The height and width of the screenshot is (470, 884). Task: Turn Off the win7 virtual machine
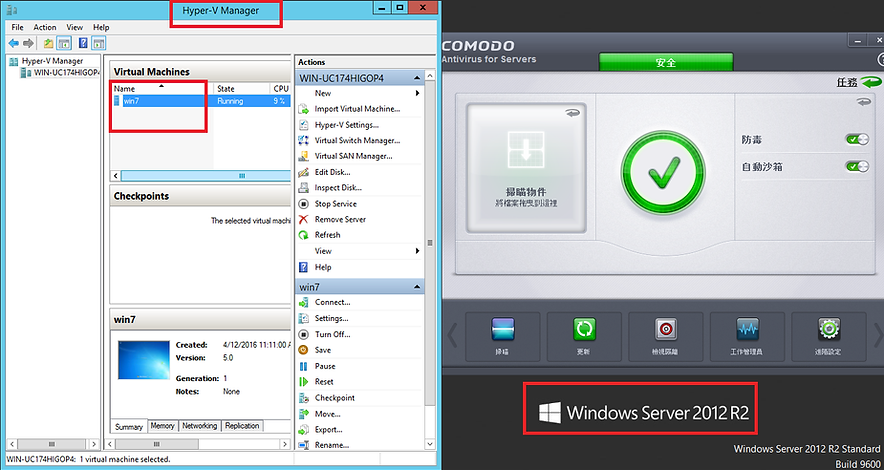333,334
